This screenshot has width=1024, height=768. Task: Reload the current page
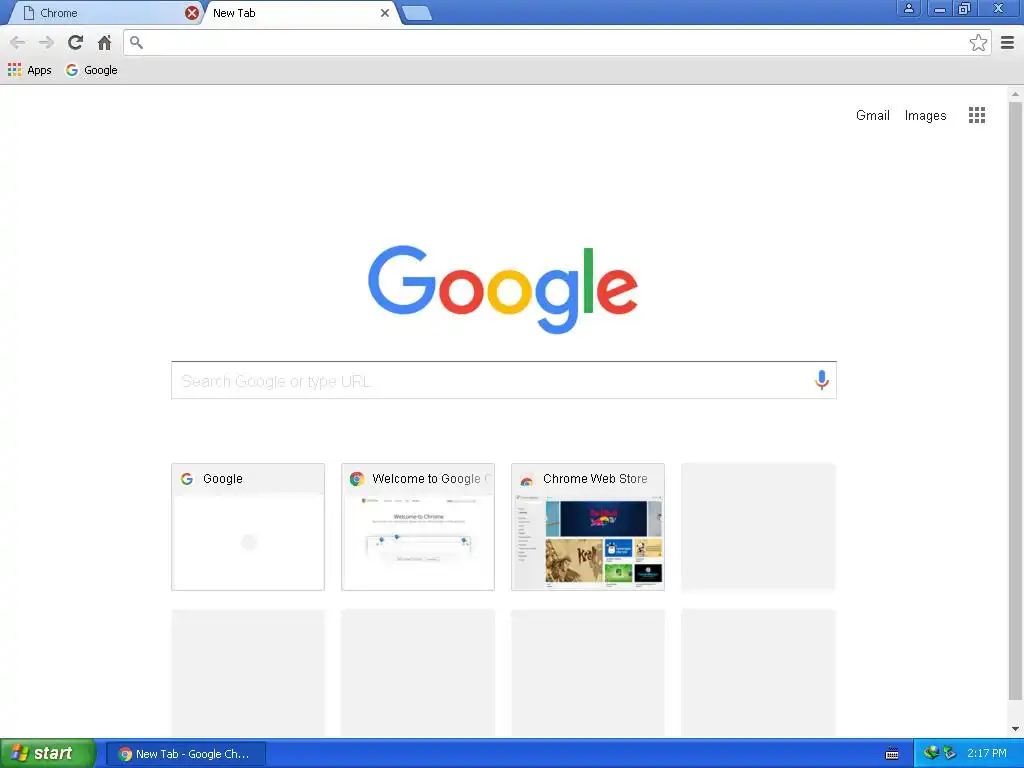point(75,42)
